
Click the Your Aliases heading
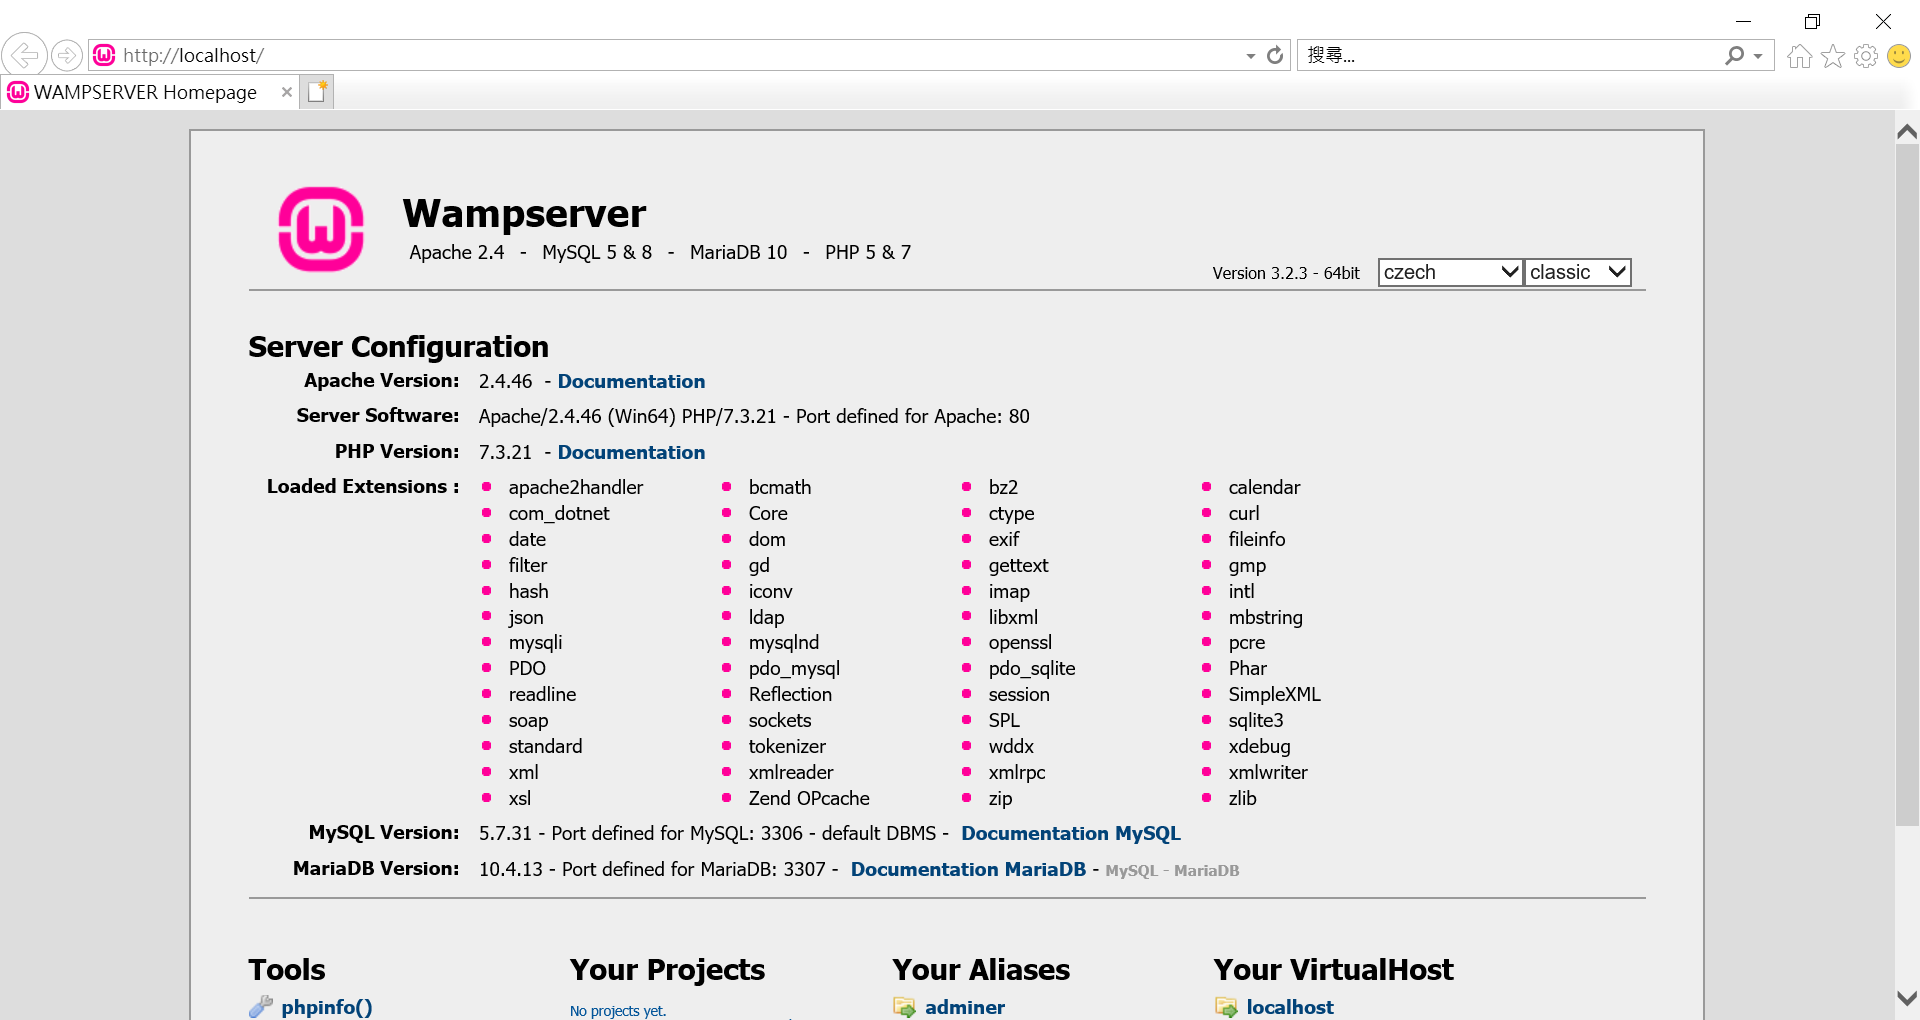point(981,970)
